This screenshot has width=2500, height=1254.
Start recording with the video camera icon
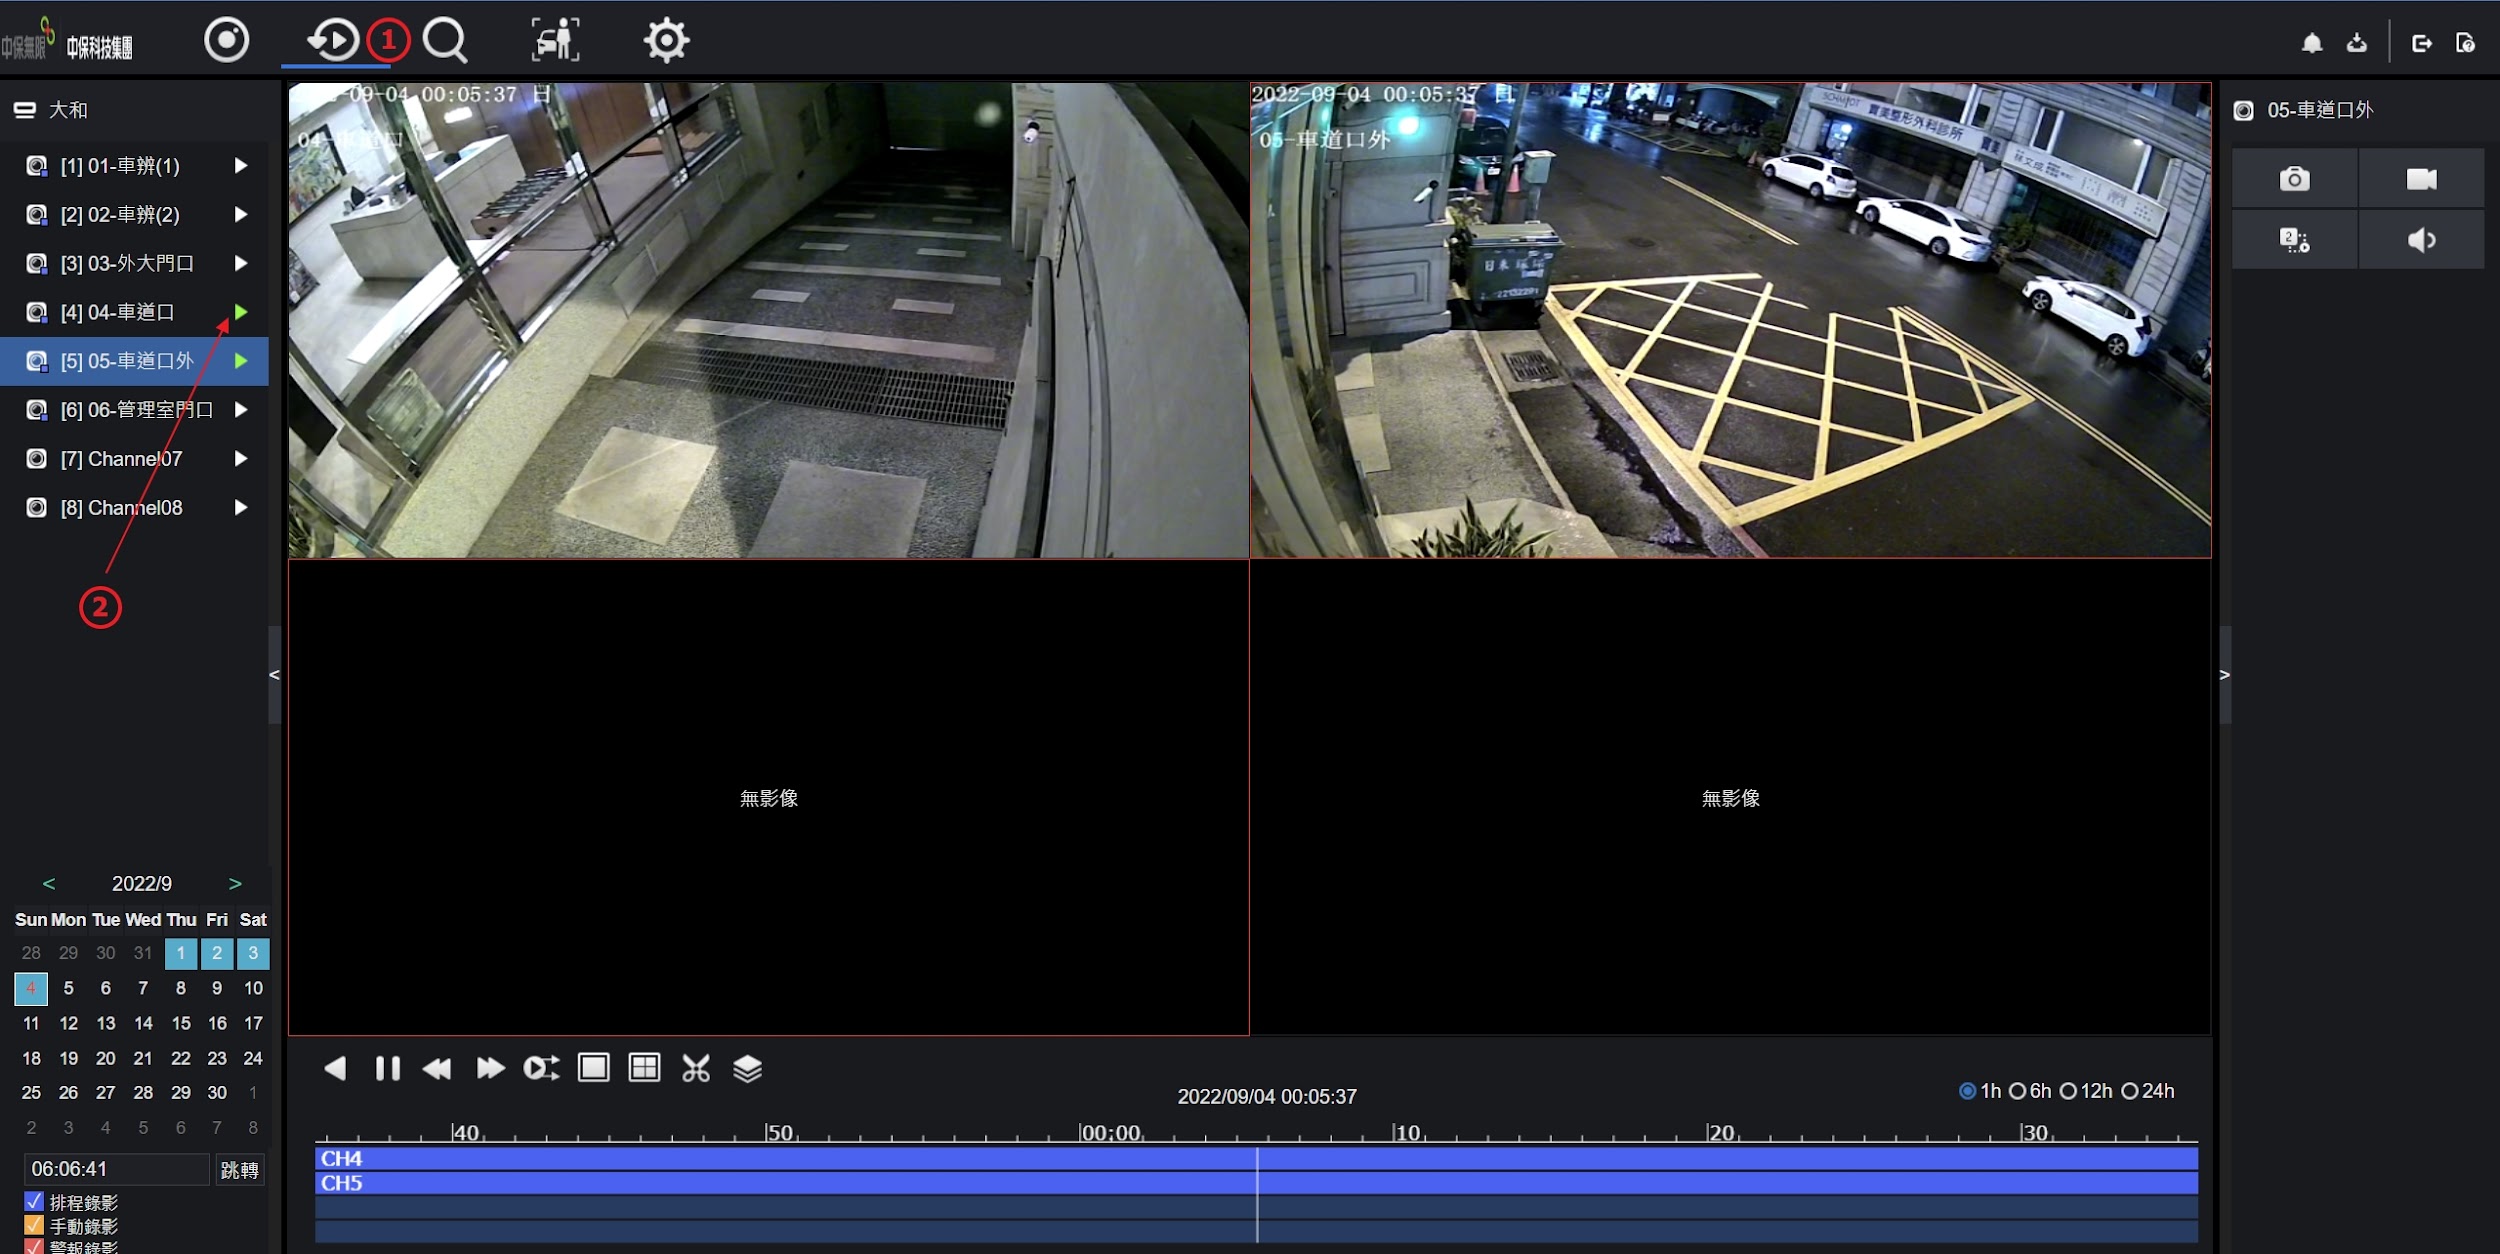point(2421,179)
